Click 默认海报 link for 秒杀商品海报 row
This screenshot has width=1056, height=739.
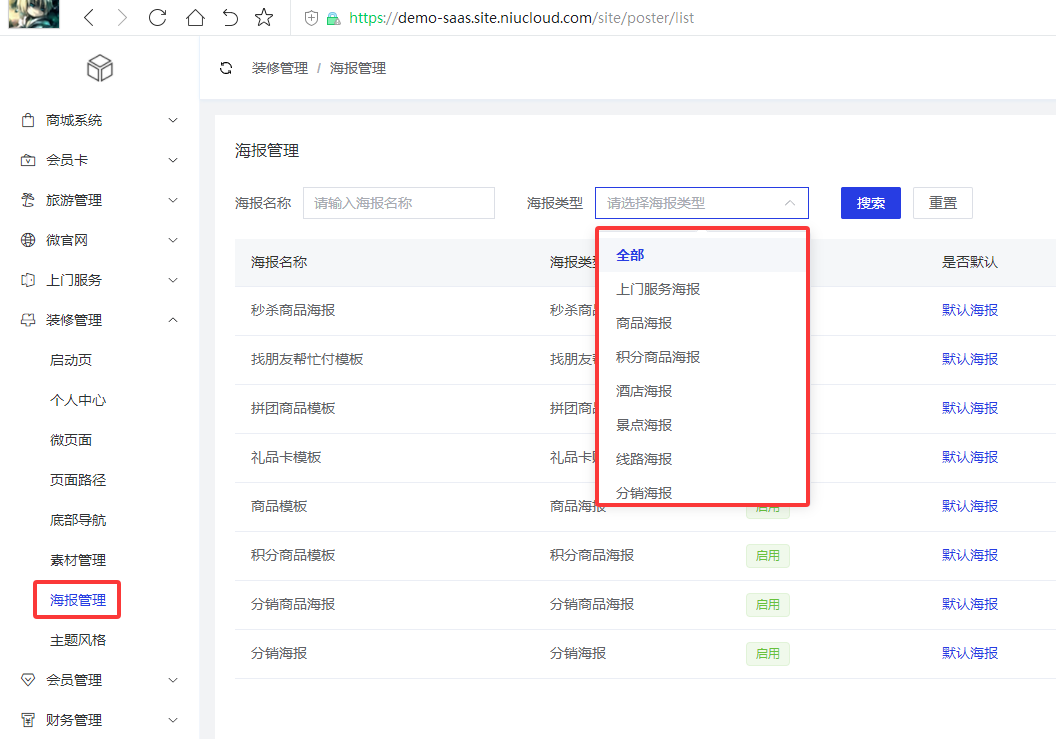[969, 310]
